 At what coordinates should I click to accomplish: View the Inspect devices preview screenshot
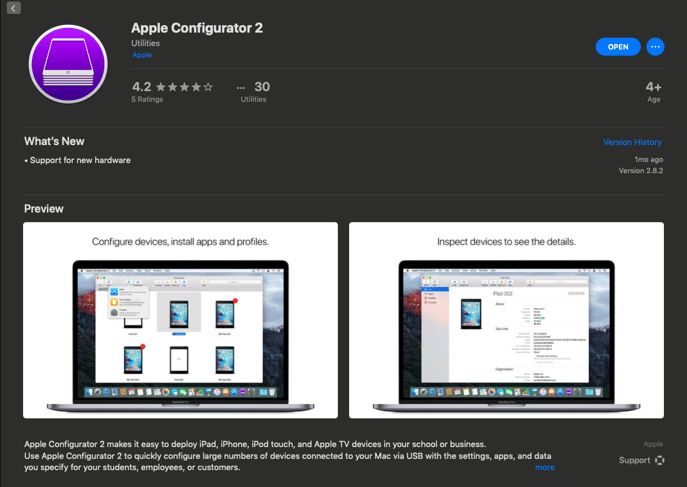point(506,320)
